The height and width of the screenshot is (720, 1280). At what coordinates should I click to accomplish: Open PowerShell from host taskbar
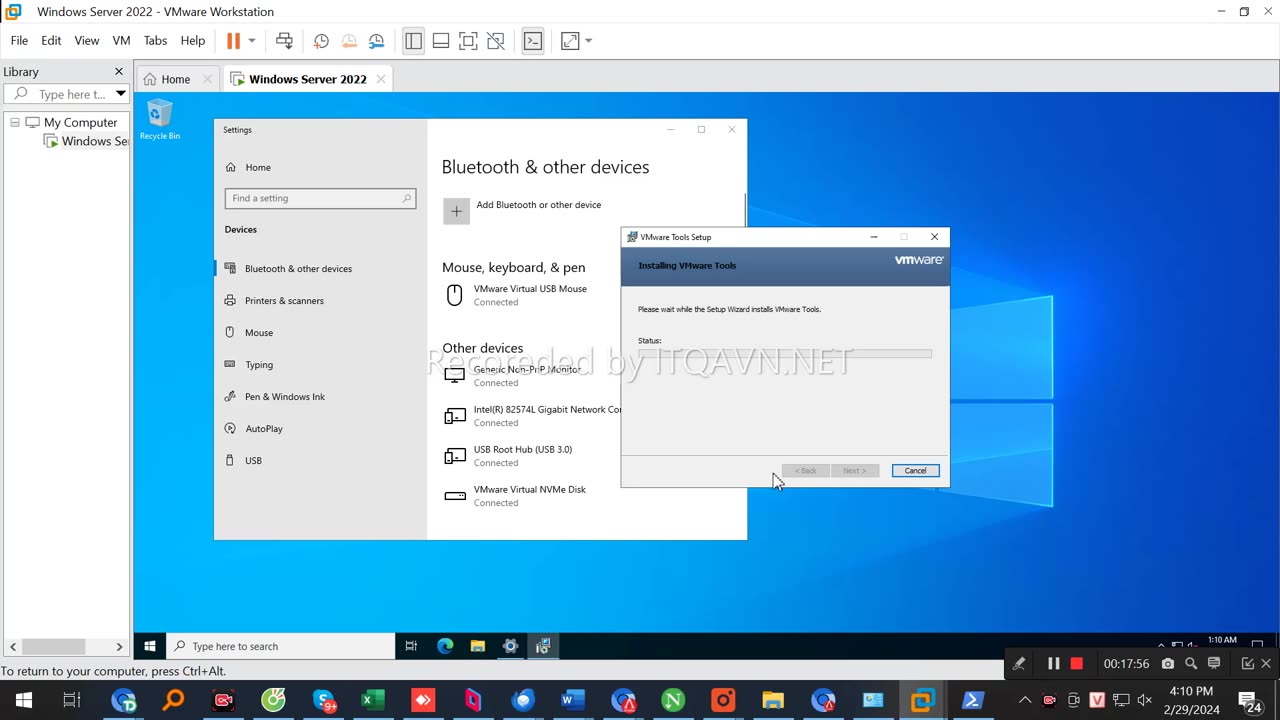coord(973,700)
